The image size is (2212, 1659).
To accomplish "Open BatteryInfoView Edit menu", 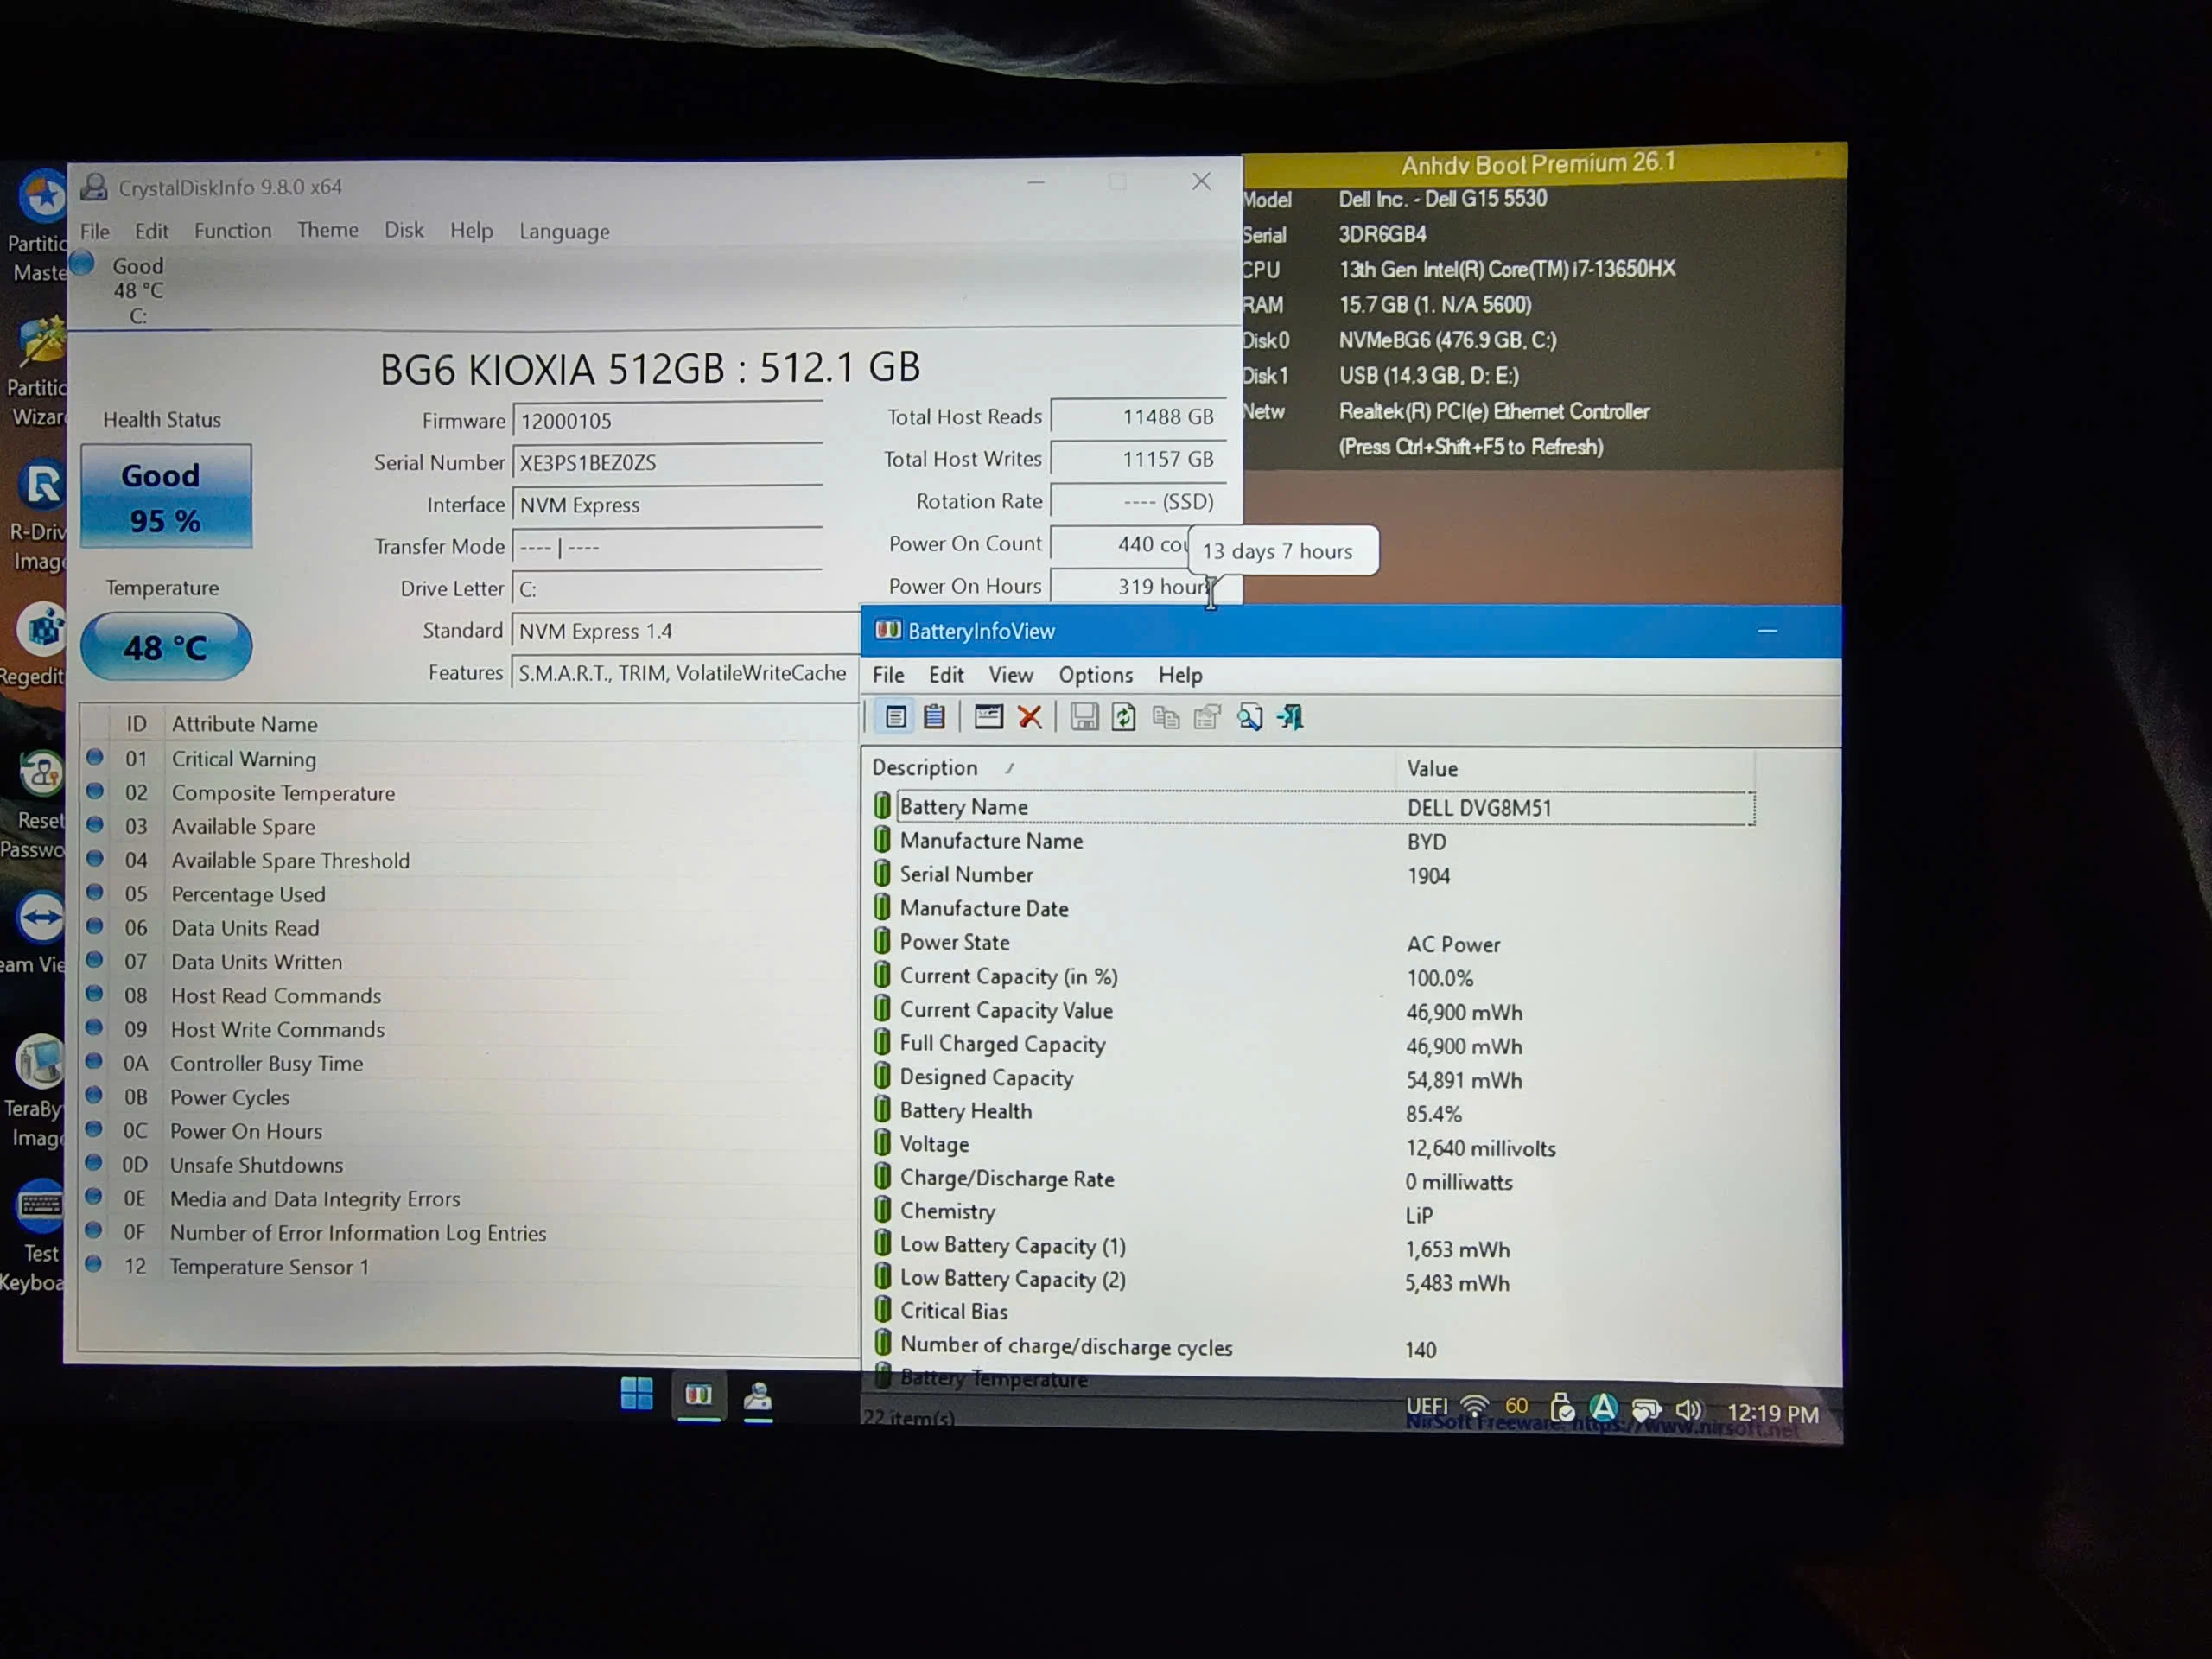I will (x=946, y=675).
